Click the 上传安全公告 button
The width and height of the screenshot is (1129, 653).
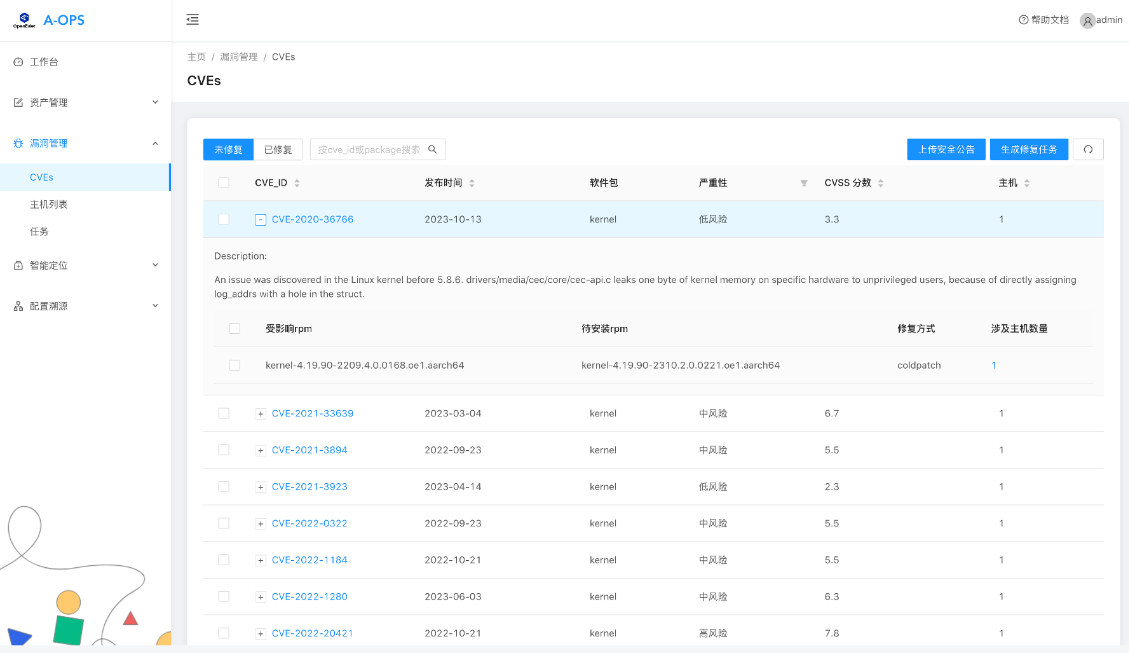point(946,149)
